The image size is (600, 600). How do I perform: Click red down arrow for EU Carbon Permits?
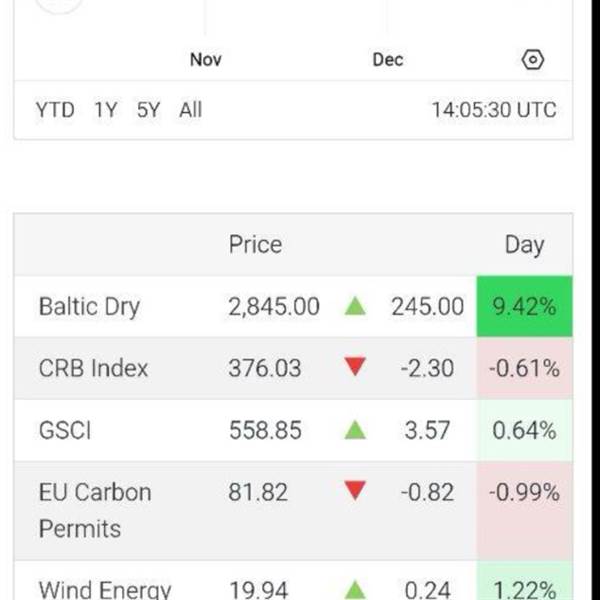point(354,492)
